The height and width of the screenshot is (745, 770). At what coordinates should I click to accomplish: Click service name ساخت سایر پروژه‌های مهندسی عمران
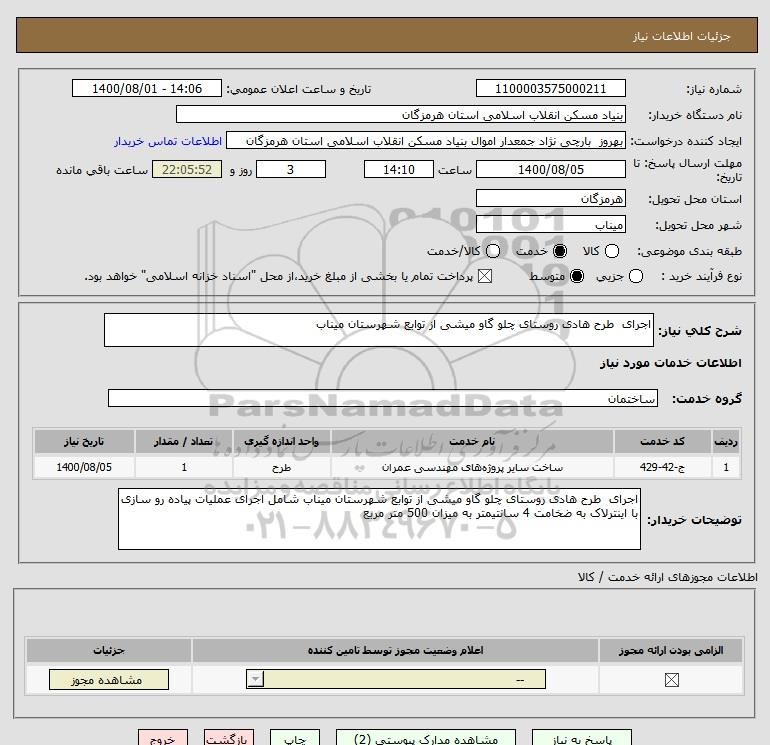[x=472, y=467]
